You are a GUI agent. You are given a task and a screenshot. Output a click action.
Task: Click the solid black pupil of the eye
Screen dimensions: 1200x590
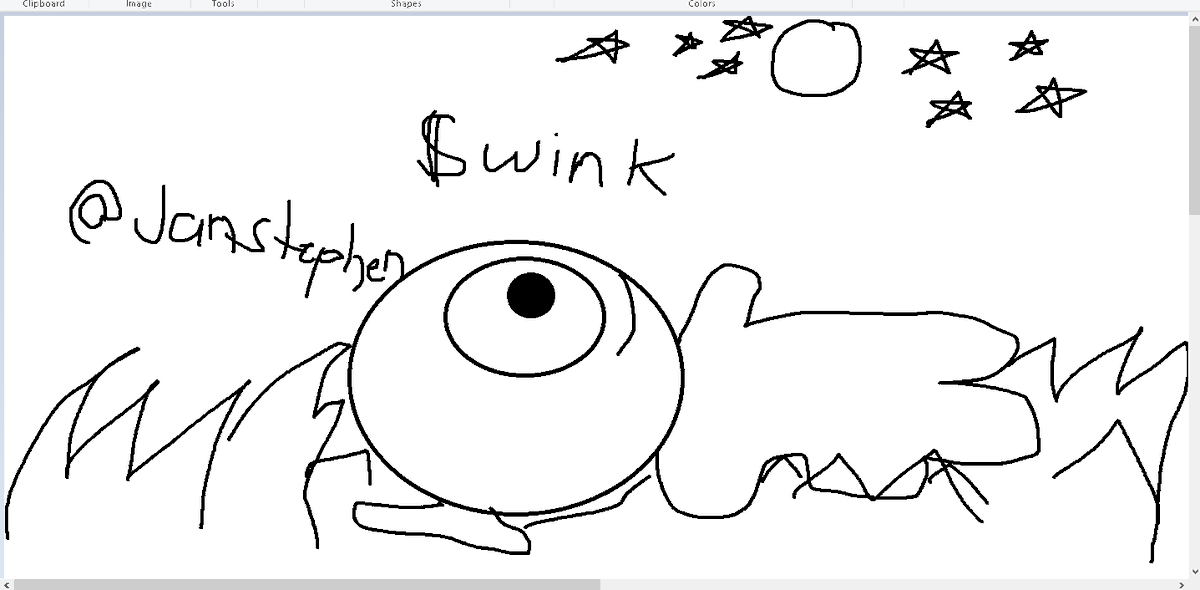tap(531, 294)
